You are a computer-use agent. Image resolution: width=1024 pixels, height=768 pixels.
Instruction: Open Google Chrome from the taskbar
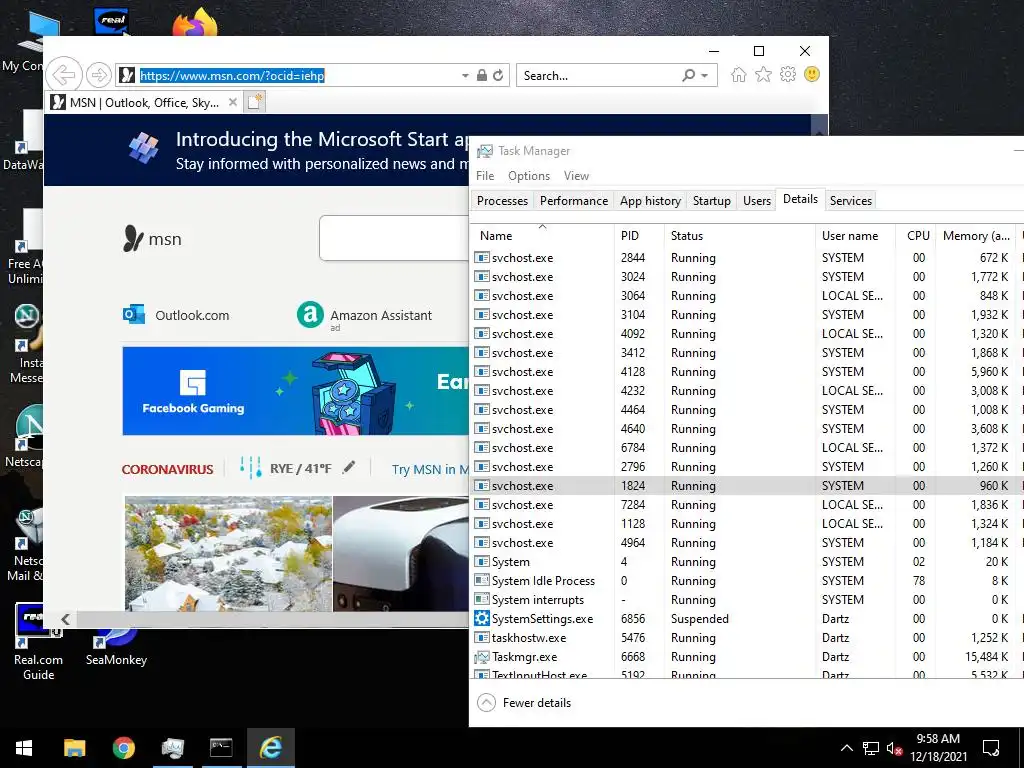[123, 748]
